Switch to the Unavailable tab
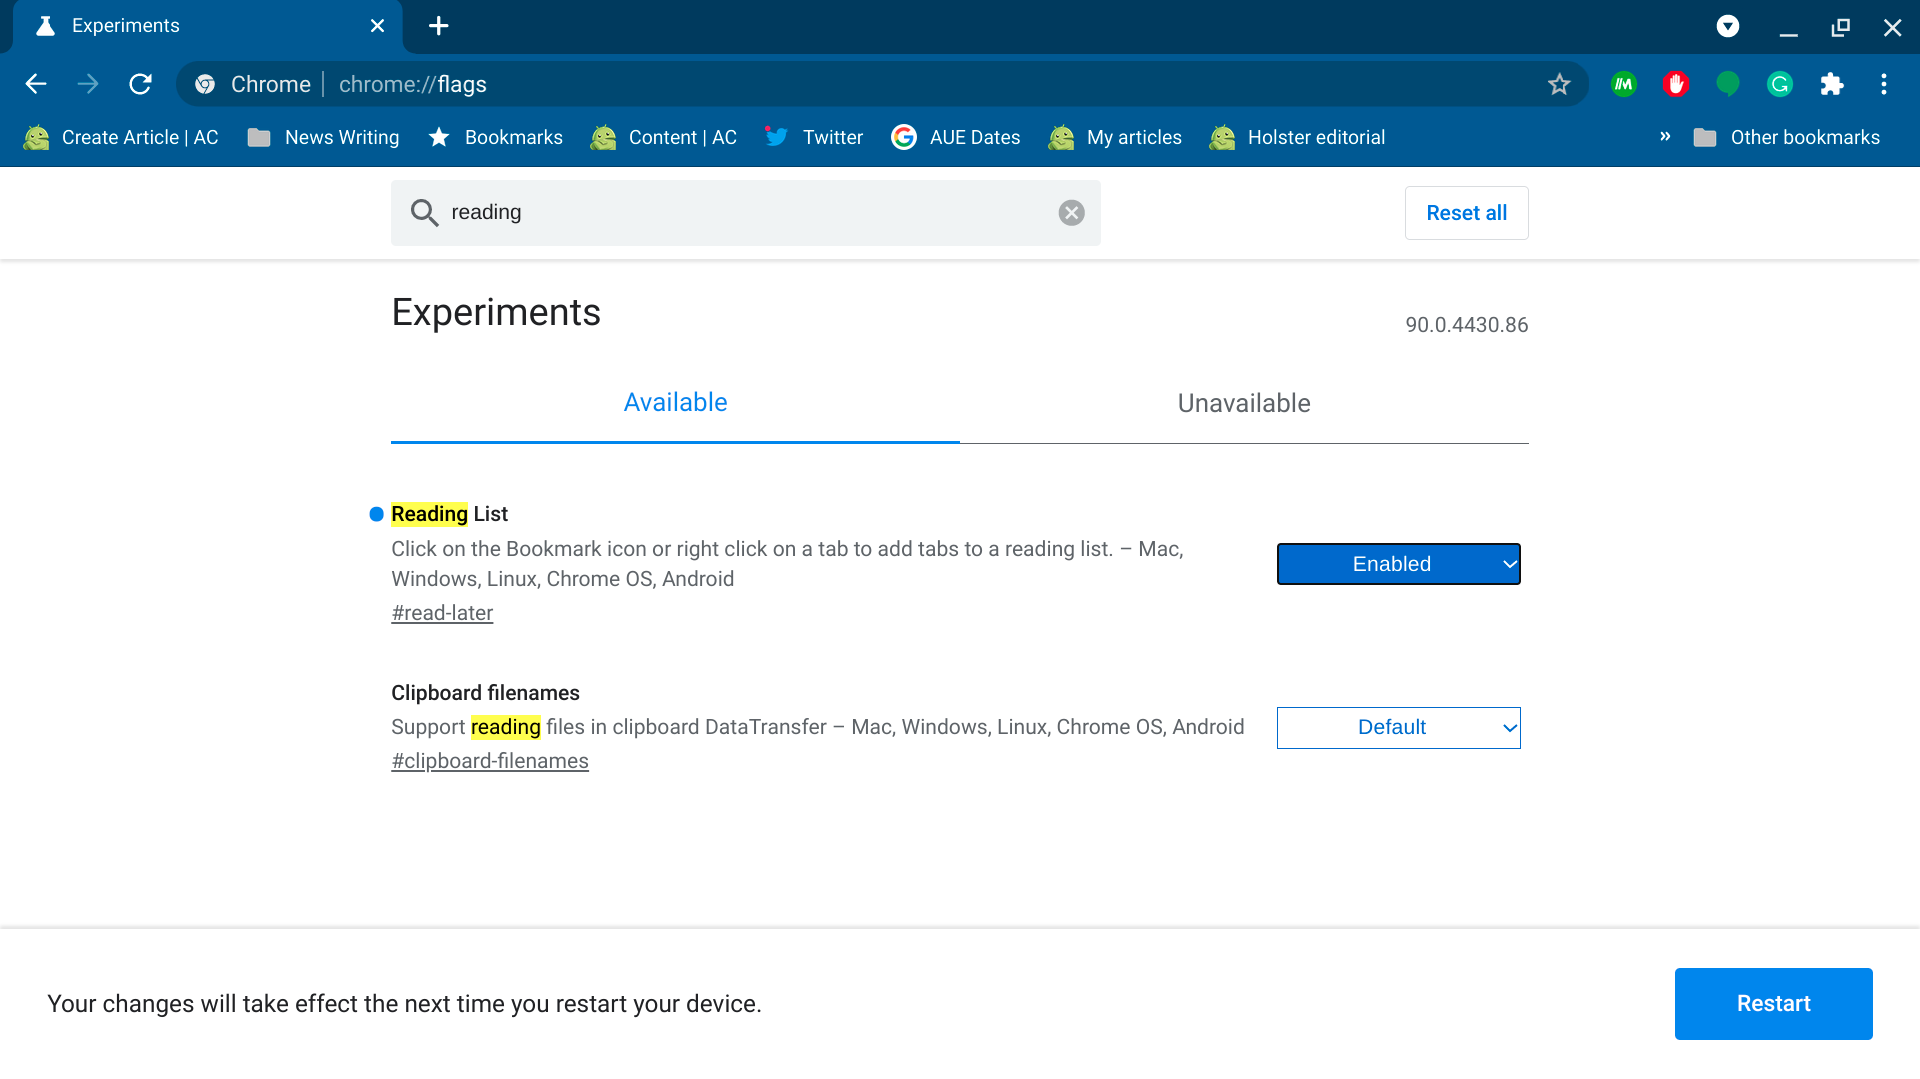Viewport: 1920px width, 1079px height. click(1244, 403)
